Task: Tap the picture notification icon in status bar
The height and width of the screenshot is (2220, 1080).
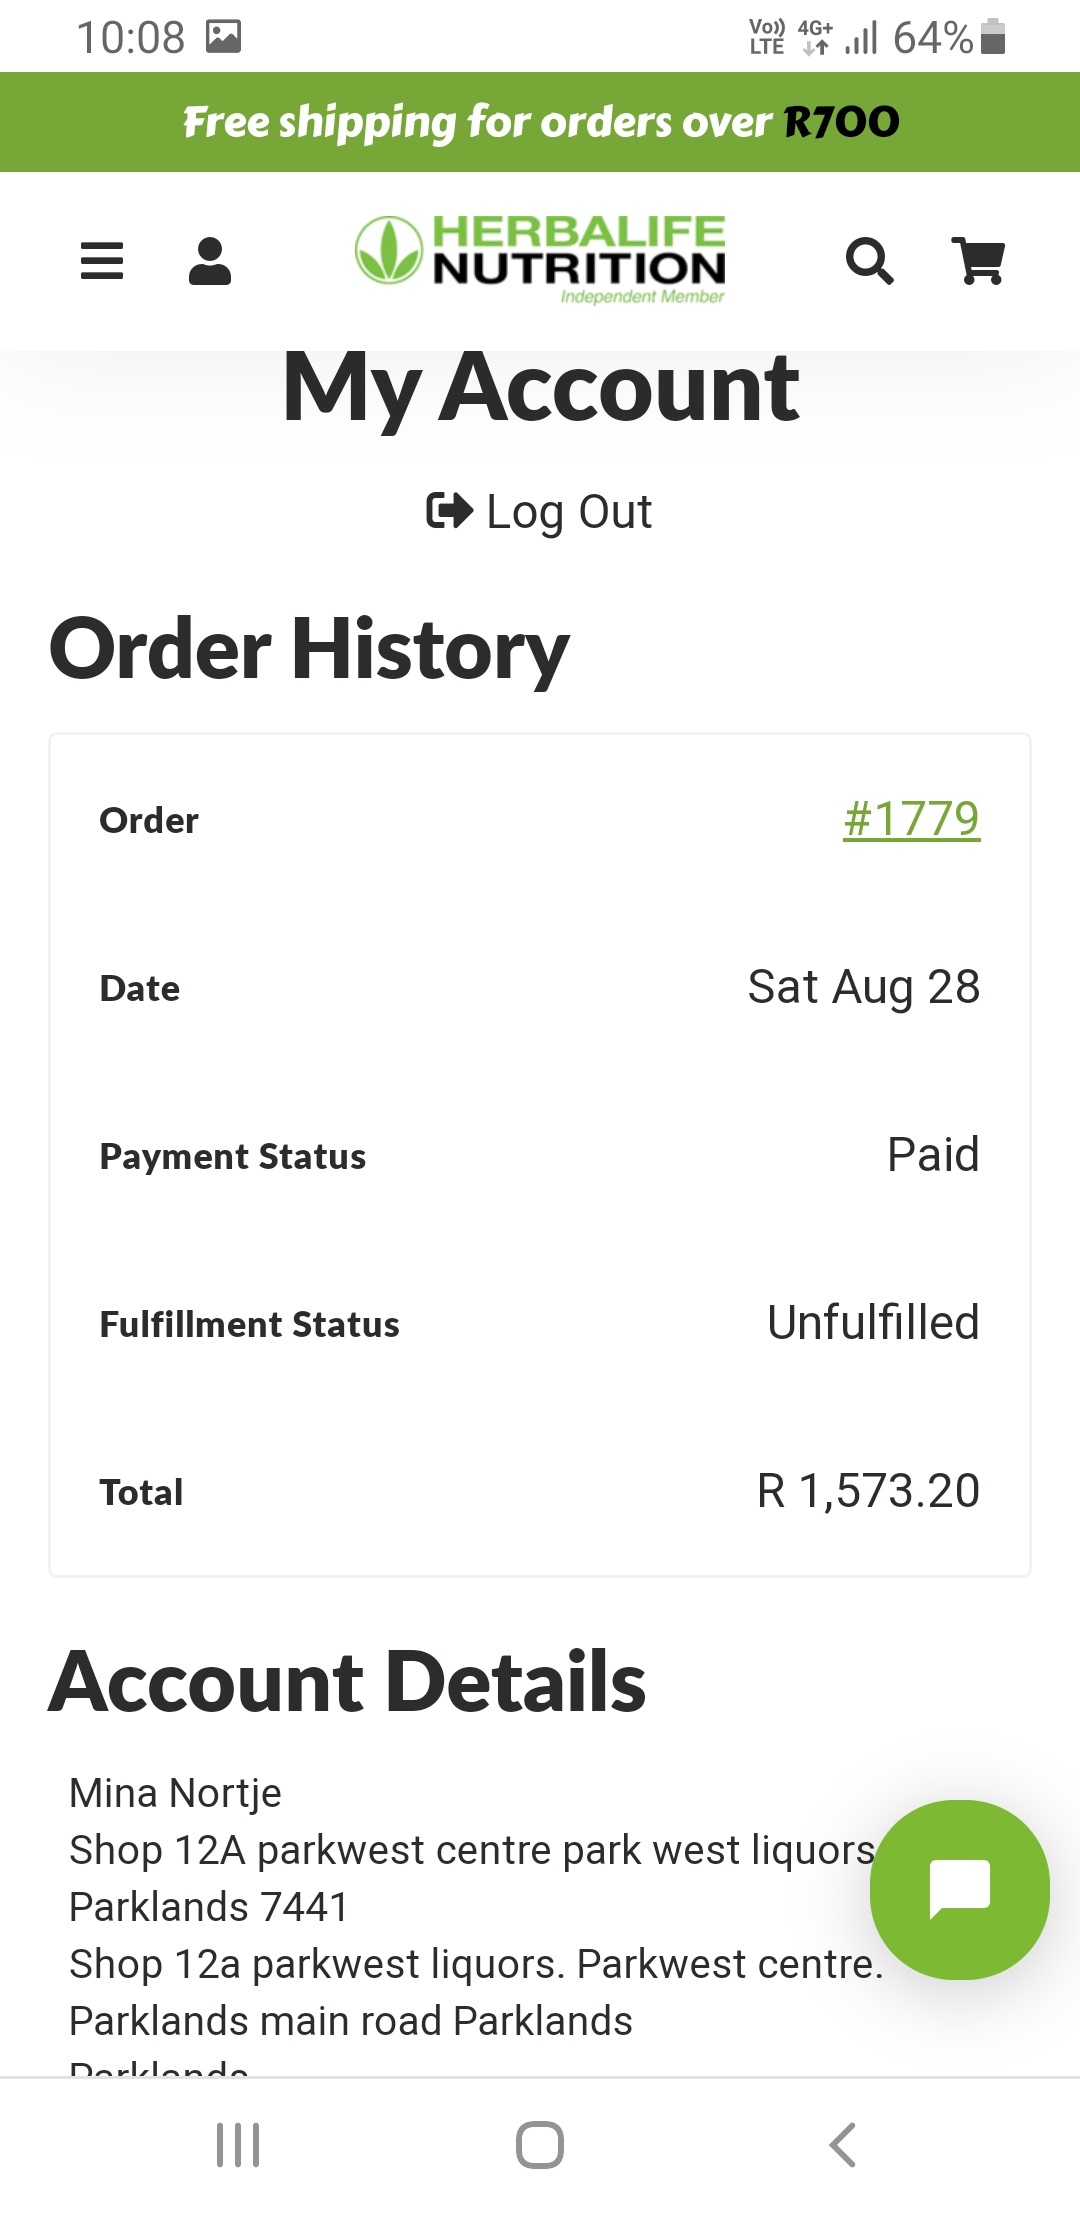Action: [223, 37]
